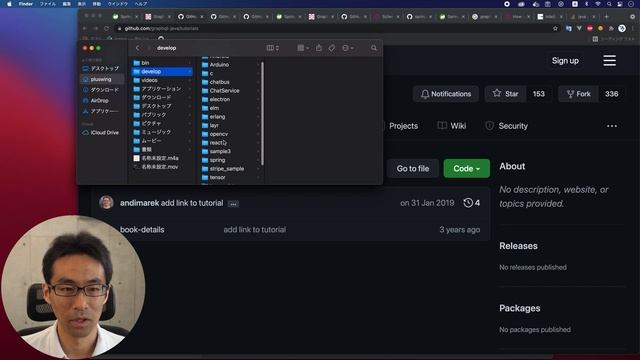Open the repository tabs overflow ellipsis
This screenshot has width=640, height=360.
point(612,126)
